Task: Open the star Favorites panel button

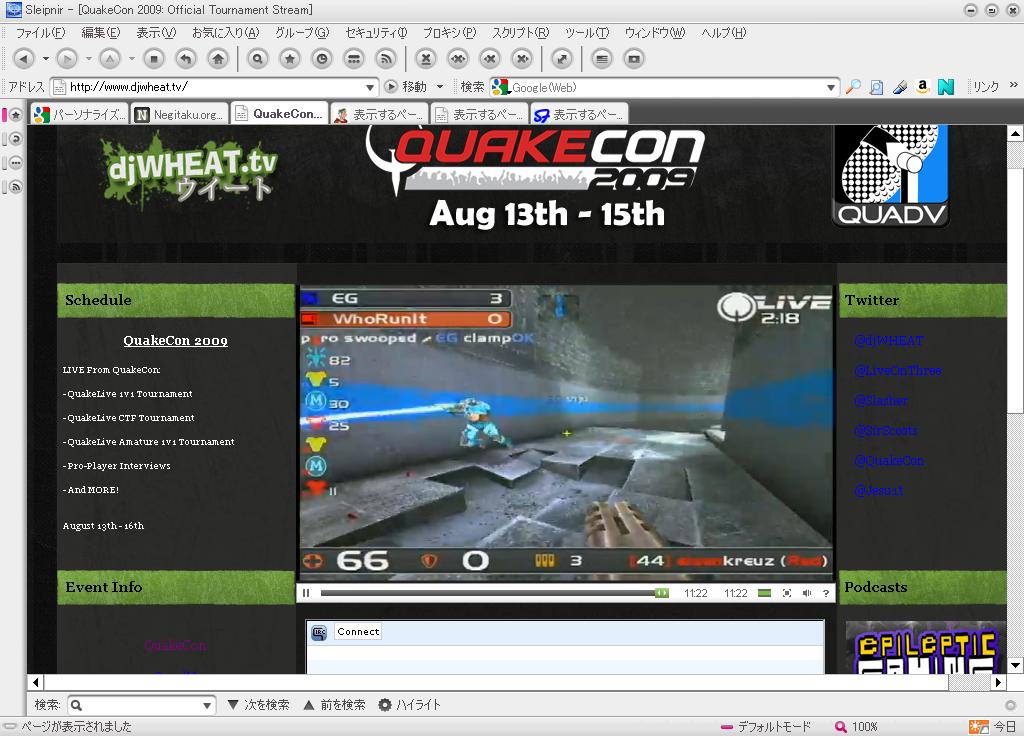Action: [290, 59]
